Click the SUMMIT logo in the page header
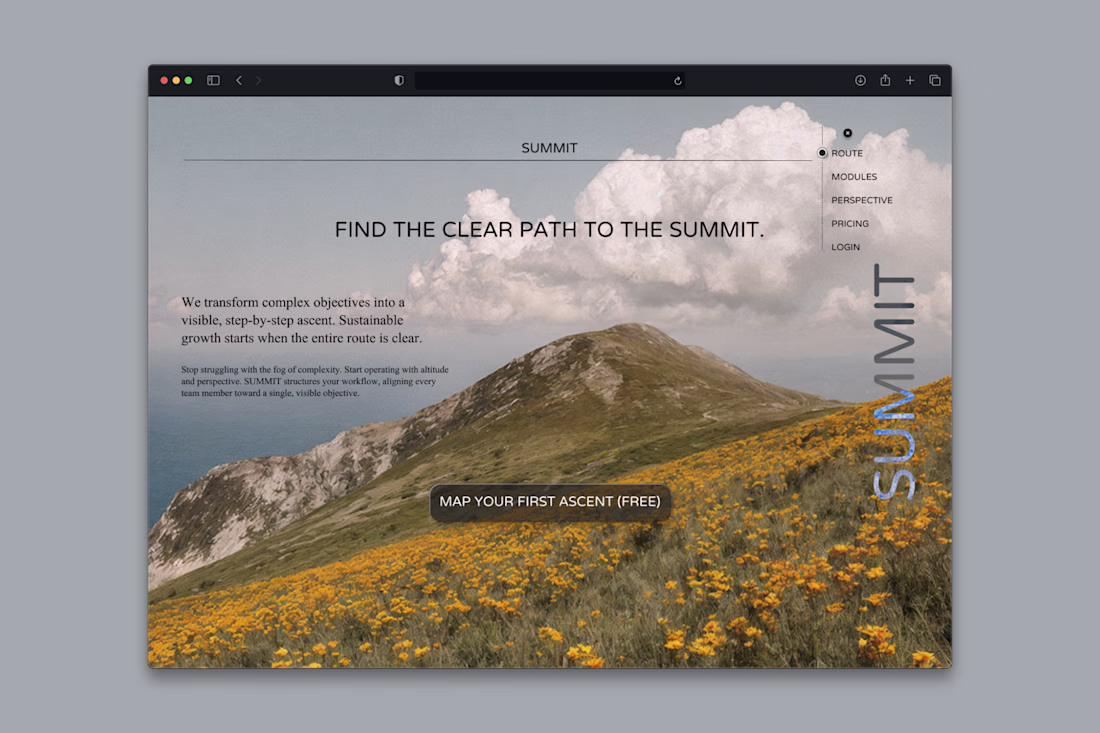This screenshot has width=1100, height=733. (549, 148)
